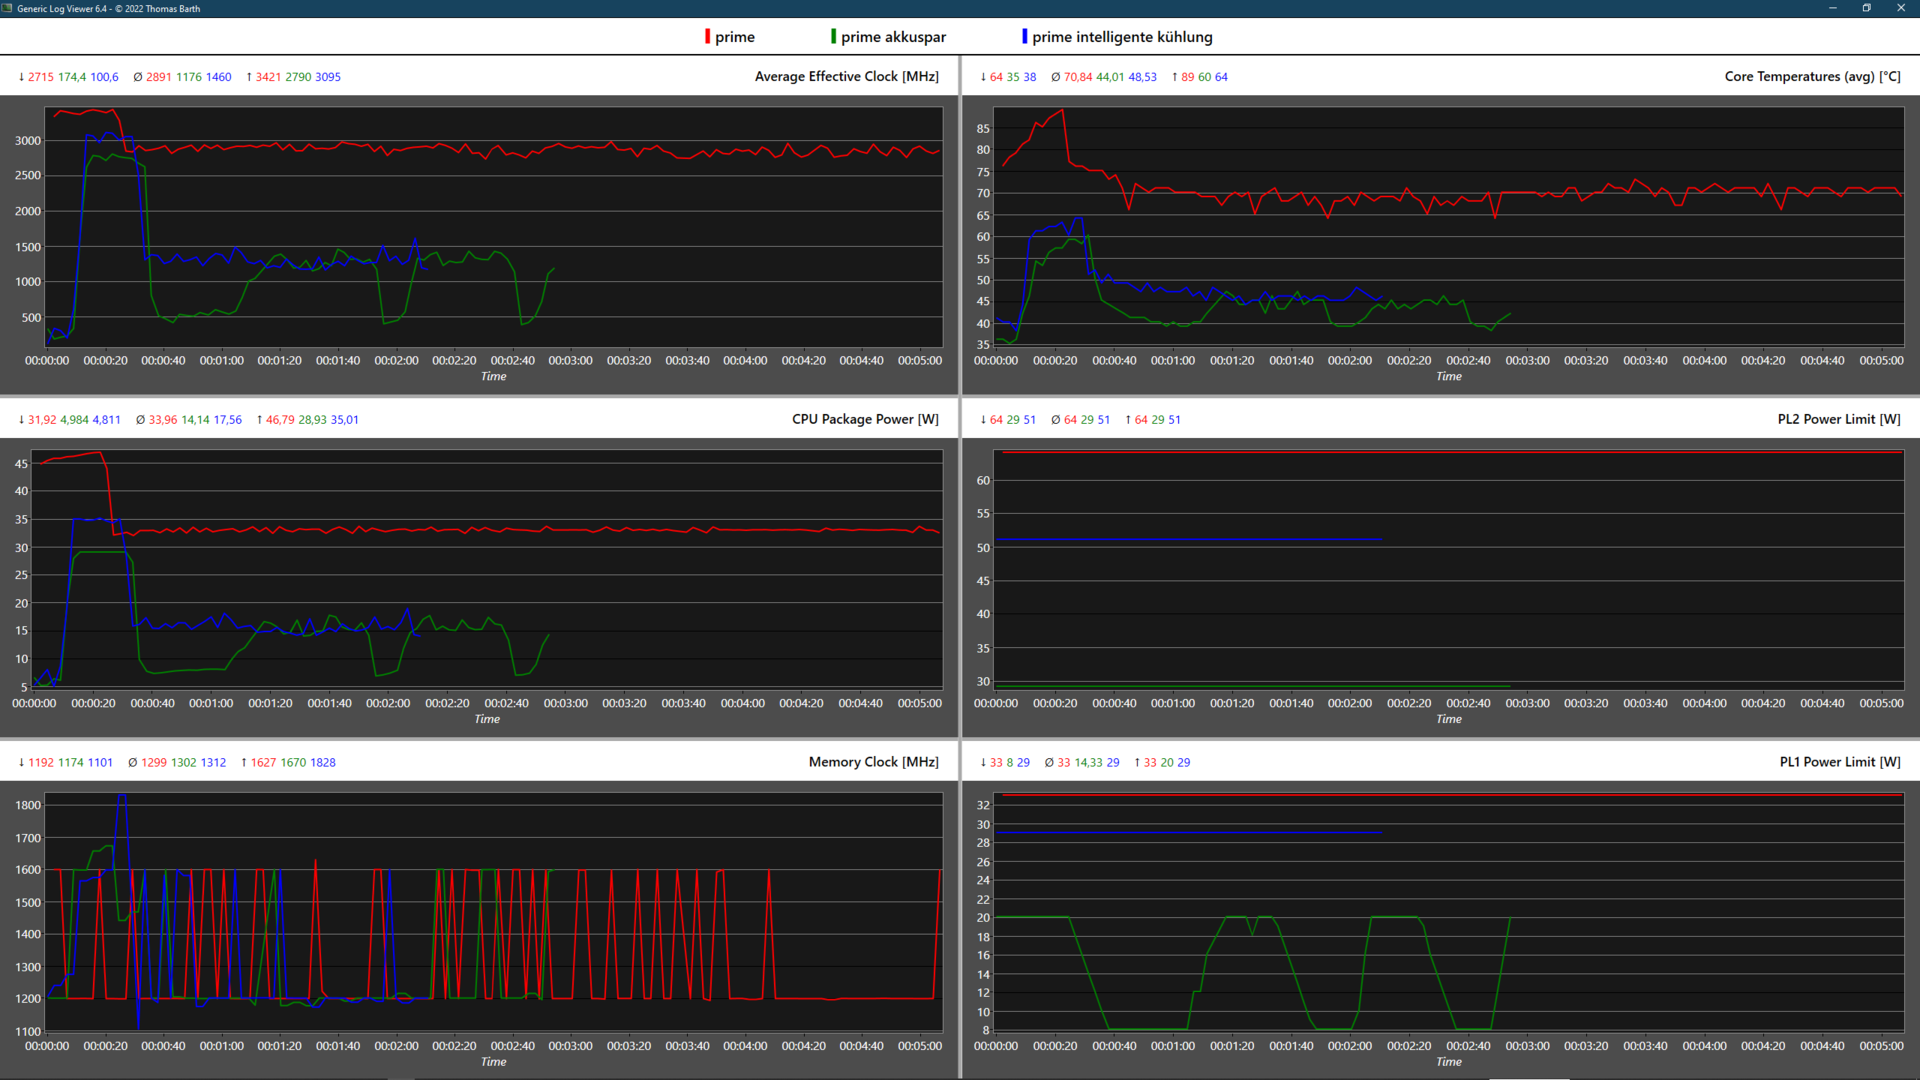Click the green prime akkuspar legend marker
The width and height of the screenshot is (1920, 1080).
(x=833, y=37)
